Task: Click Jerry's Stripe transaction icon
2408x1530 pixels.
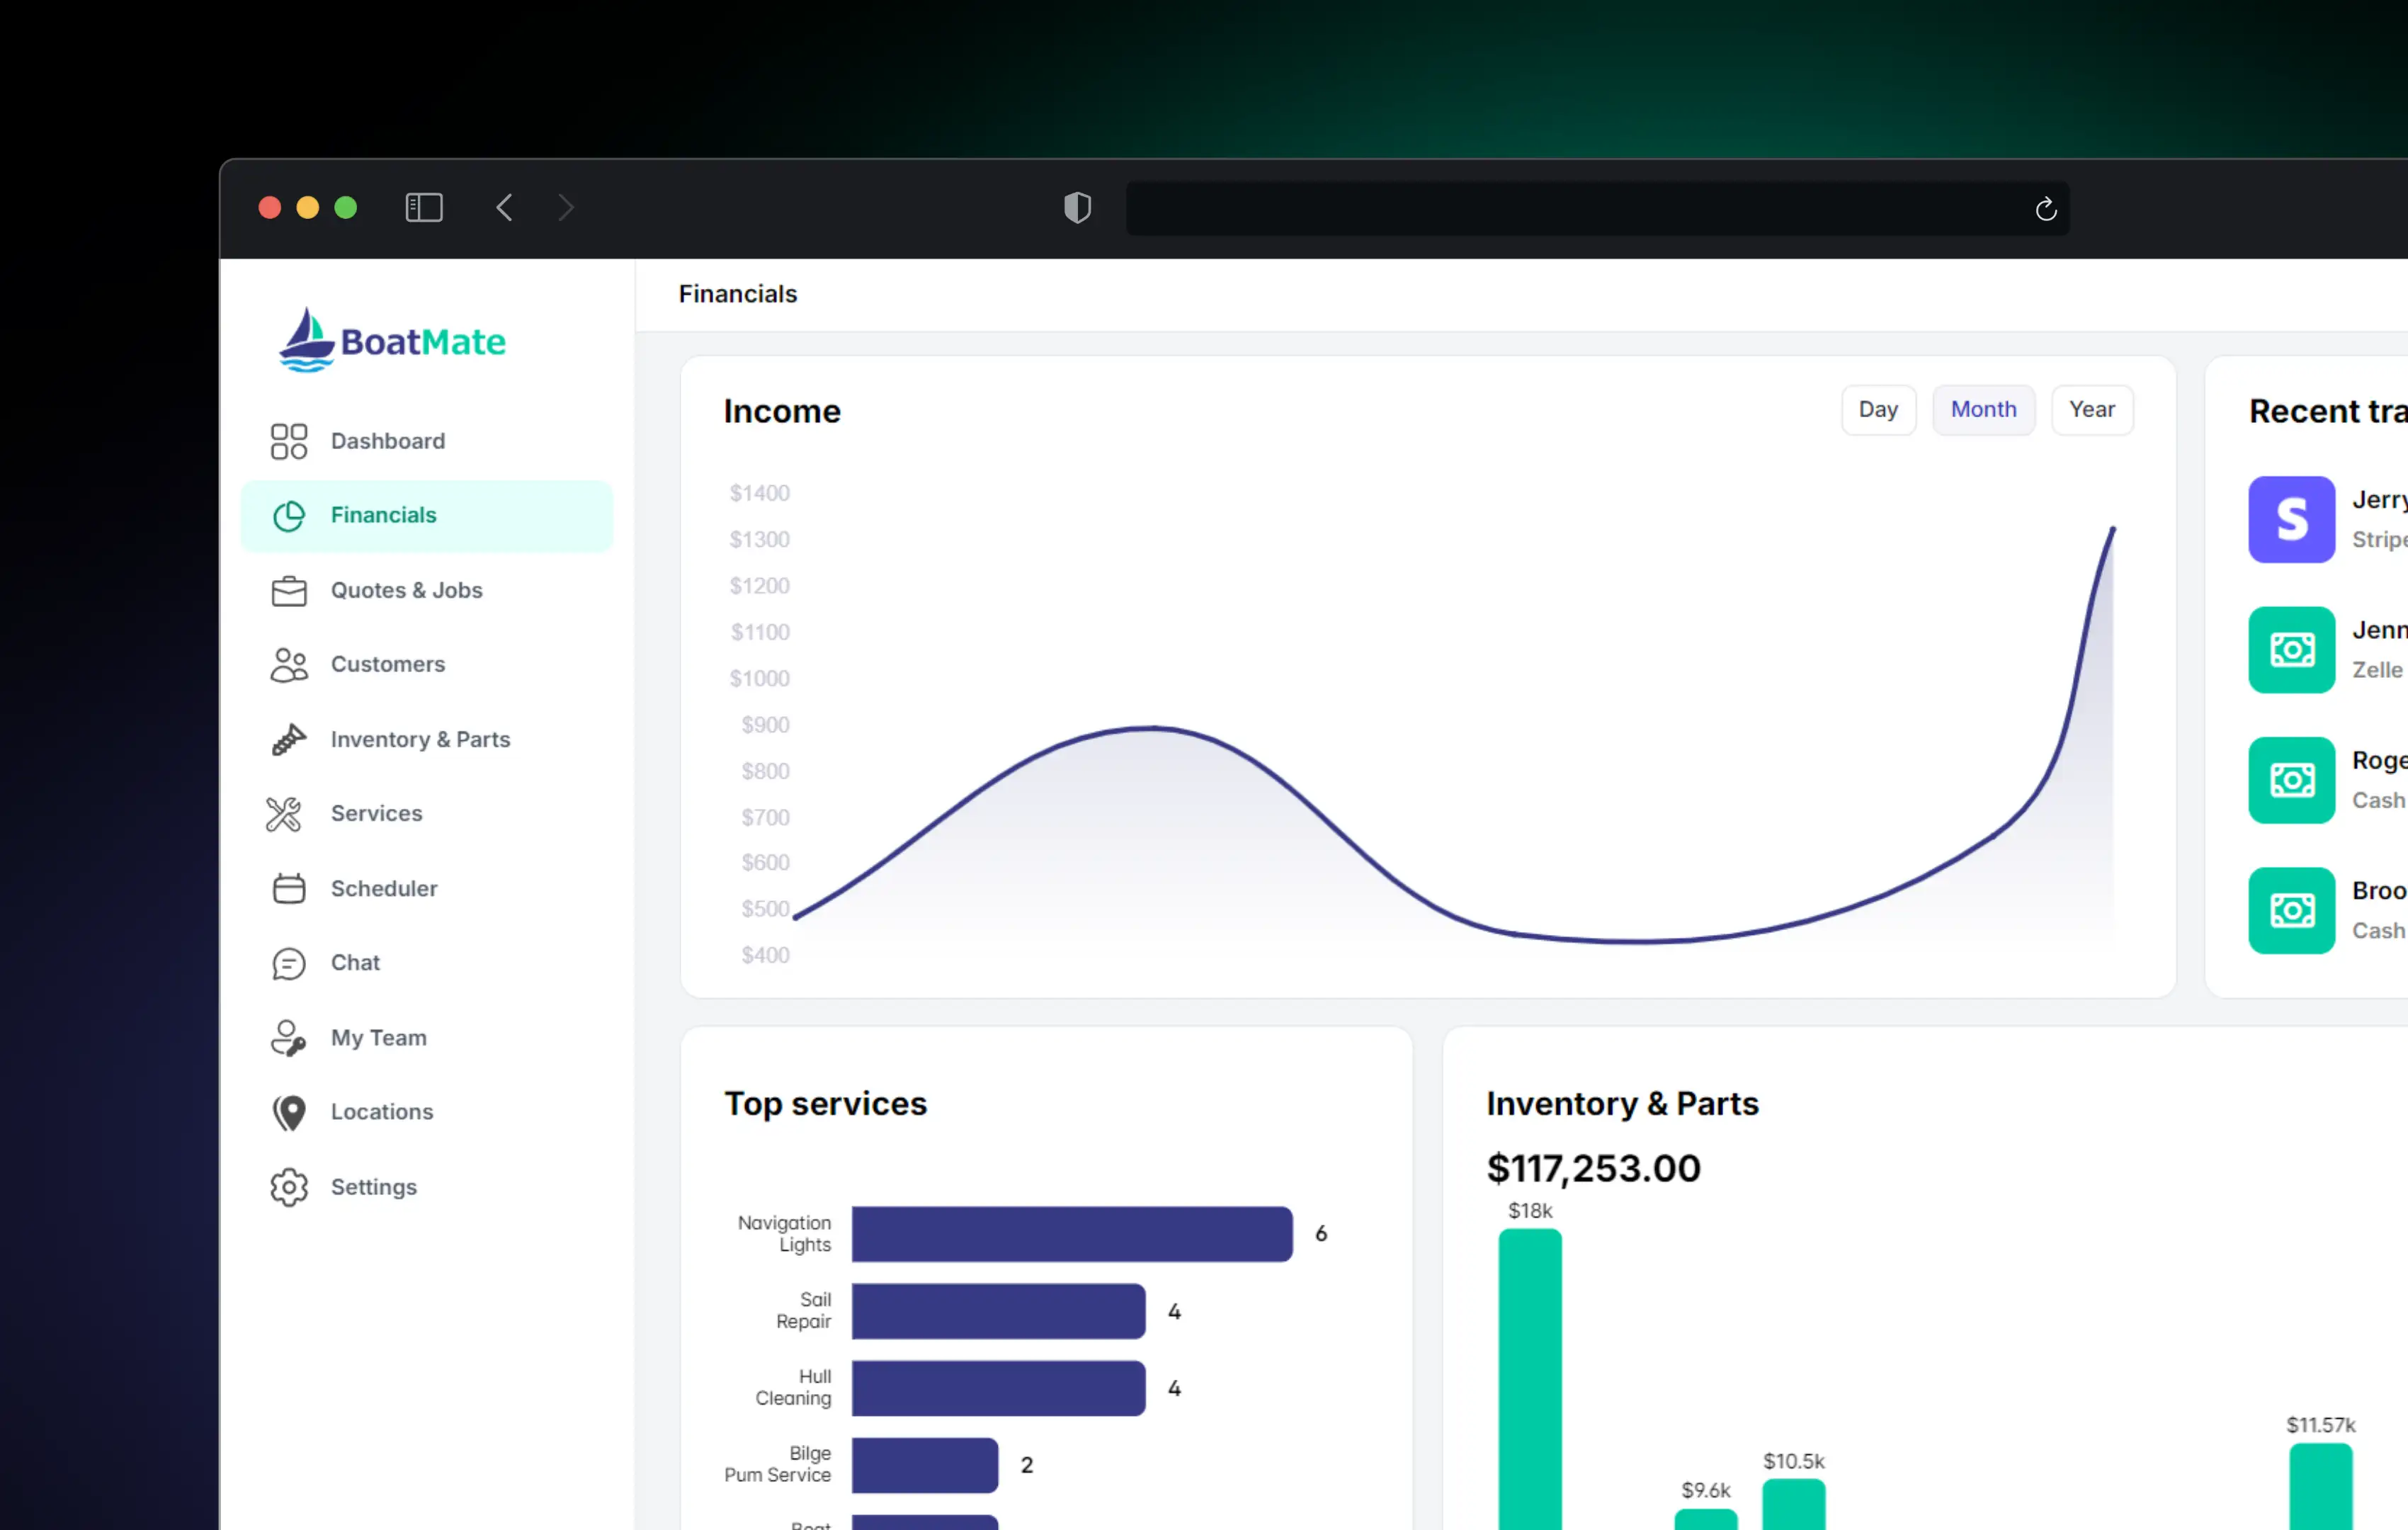Action: click(x=2292, y=519)
